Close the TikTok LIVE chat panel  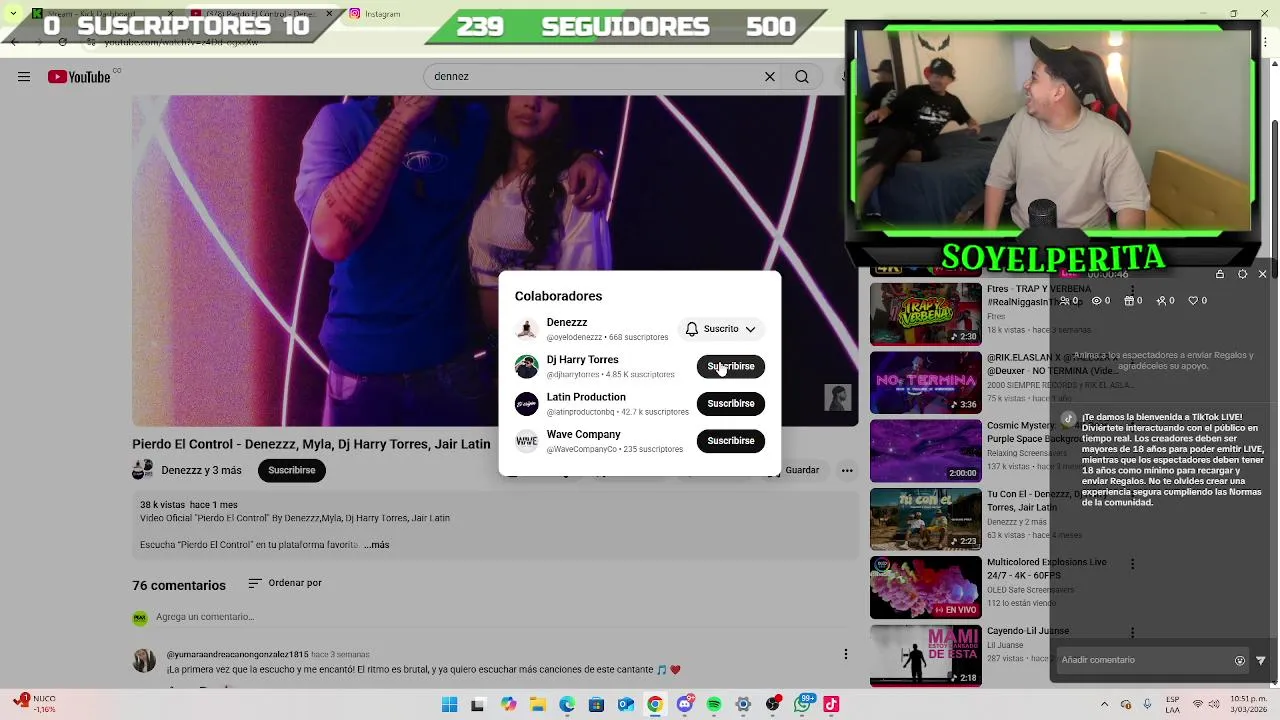click(x=1262, y=274)
